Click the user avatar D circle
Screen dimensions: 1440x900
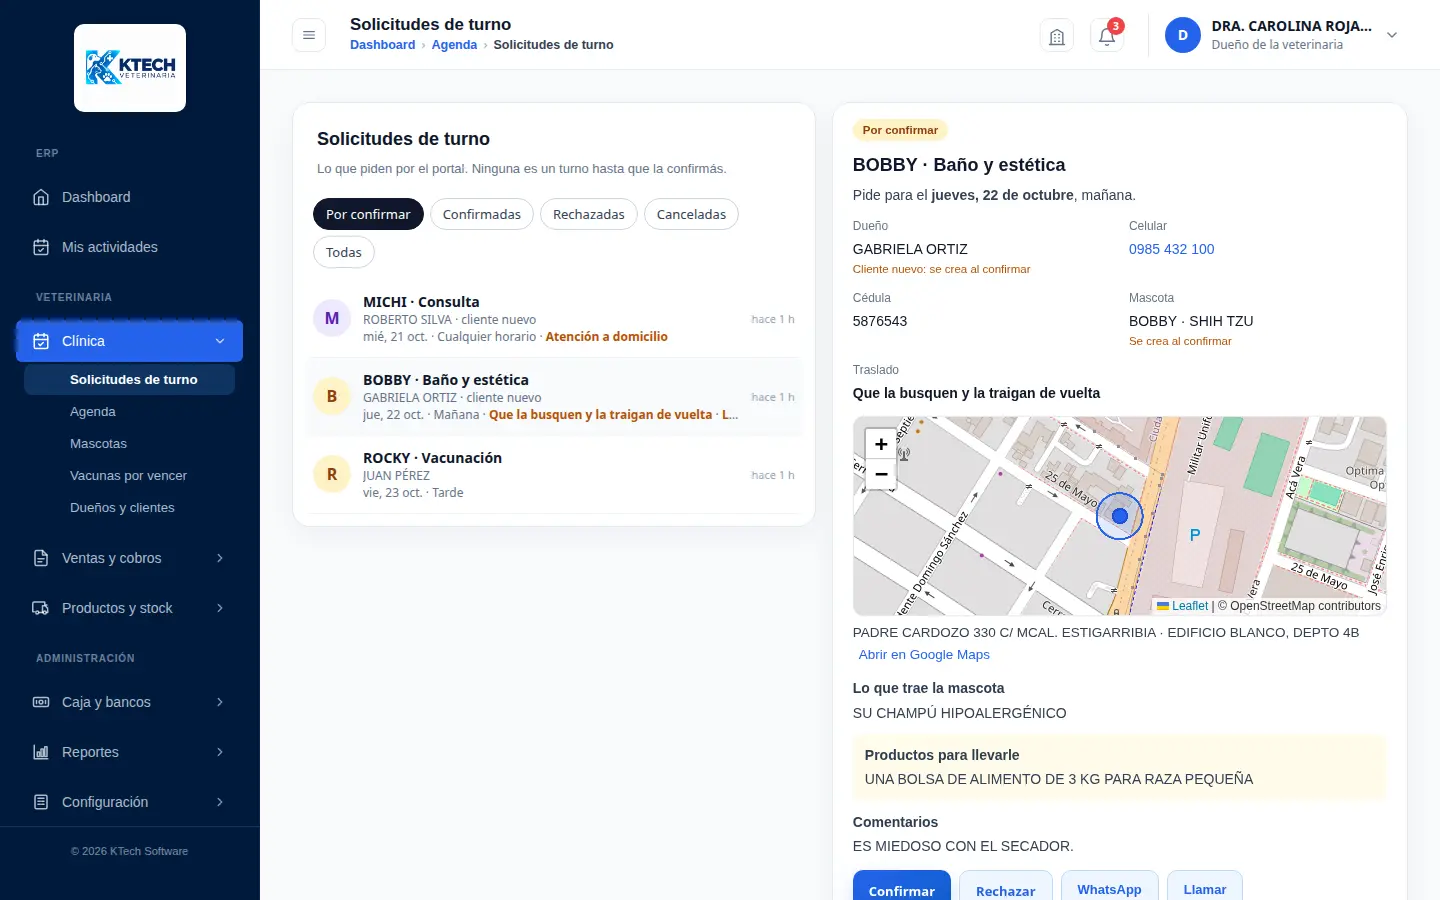(1183, 35)
